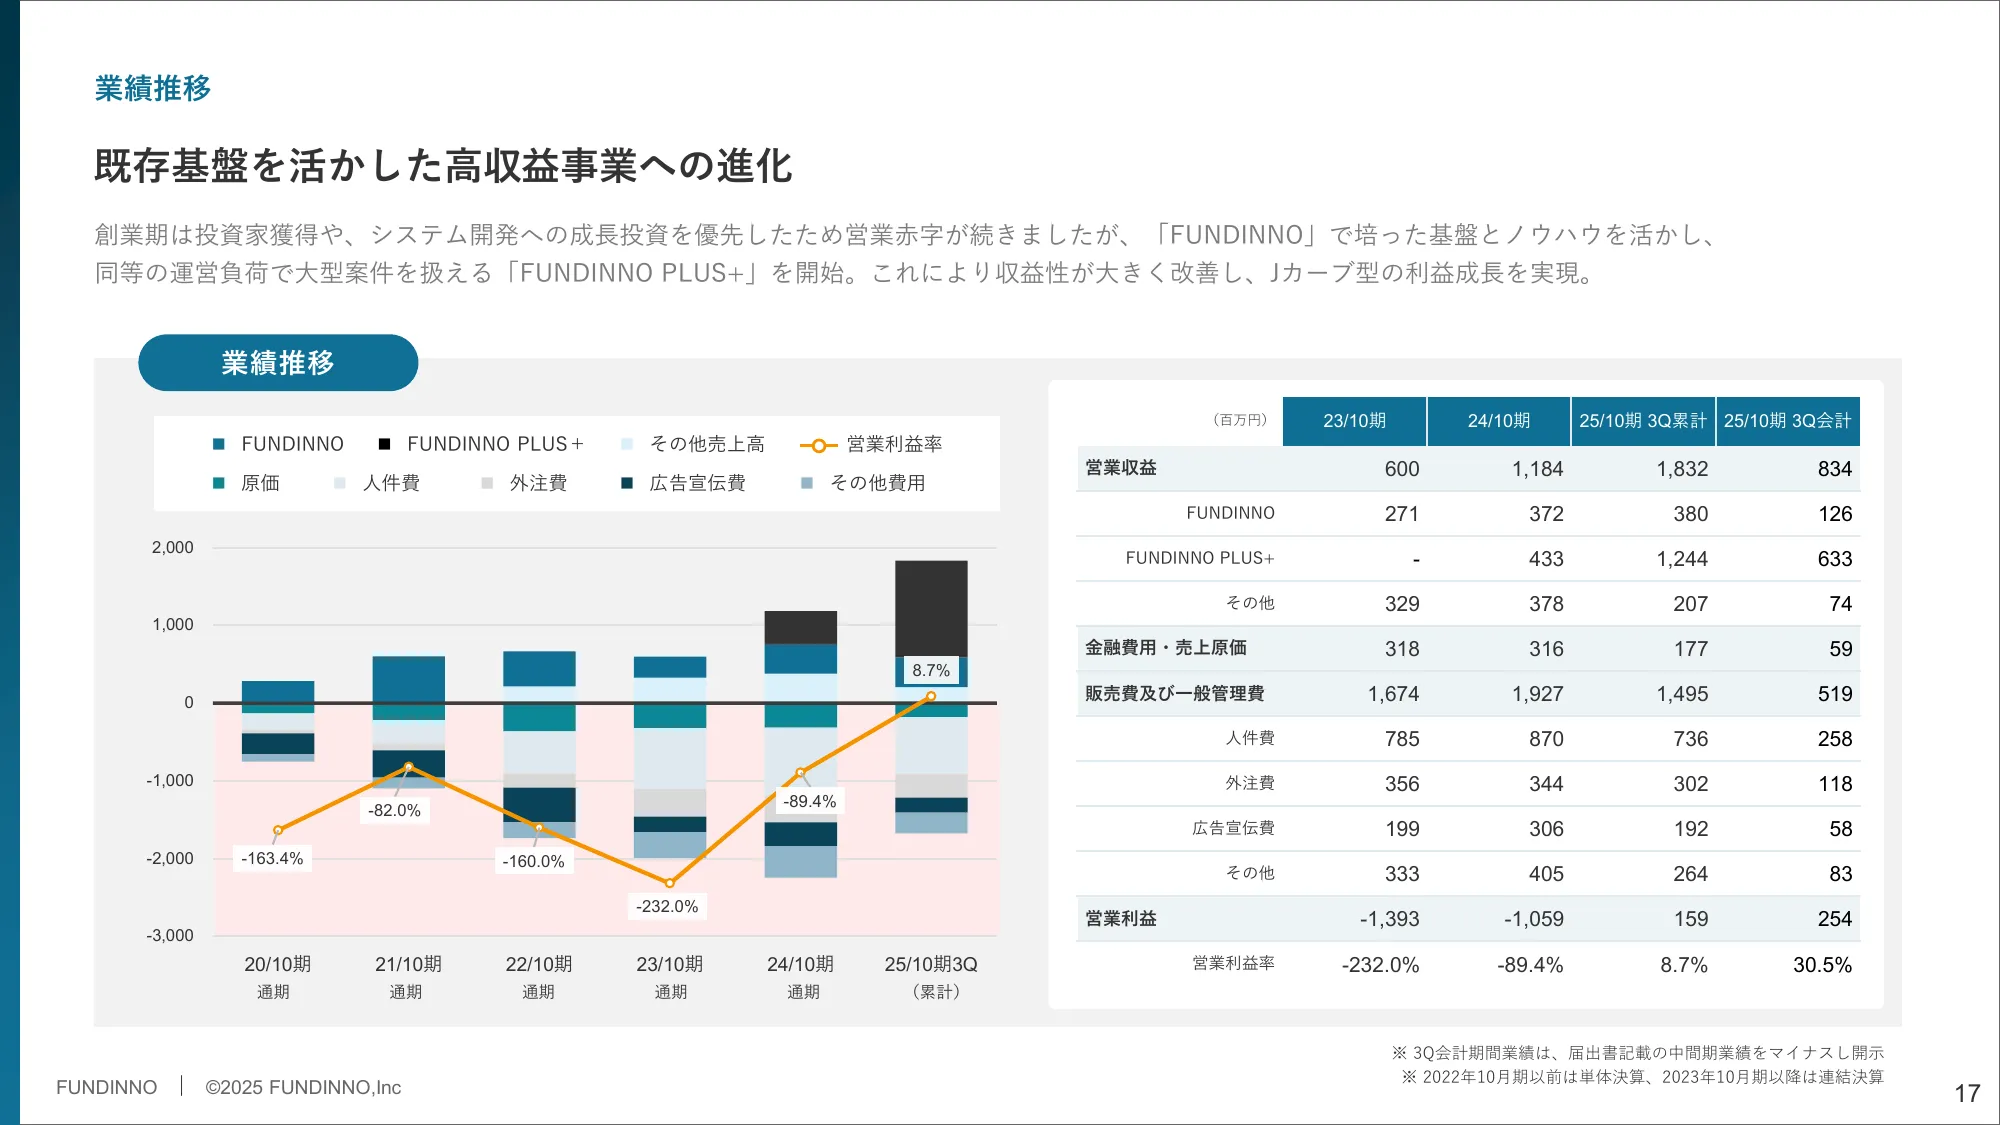Select the FUNDINNO PLUS＋ legend marker

[x=385, y=443]
